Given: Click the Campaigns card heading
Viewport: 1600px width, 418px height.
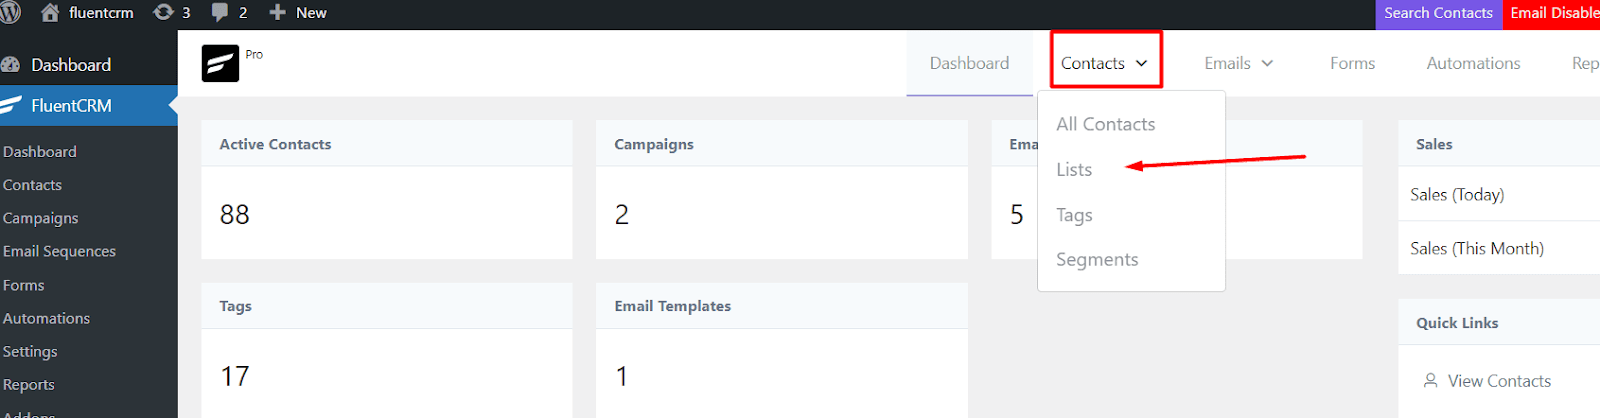Looking at the screenshot, I should (x=654, y=144).
